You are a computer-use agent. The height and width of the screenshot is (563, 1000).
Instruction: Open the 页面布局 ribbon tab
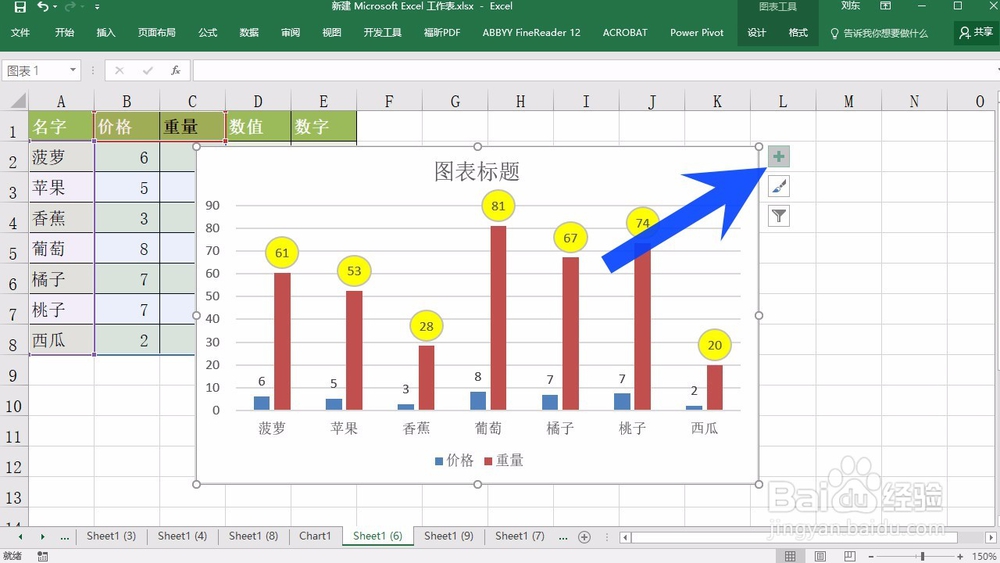tap(157, 33)
